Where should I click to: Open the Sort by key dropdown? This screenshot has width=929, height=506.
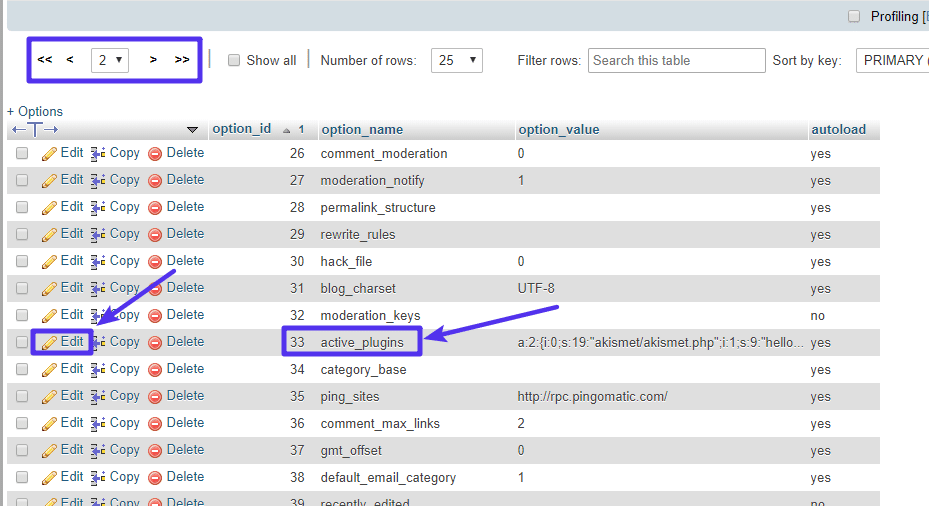coord(892,60)
